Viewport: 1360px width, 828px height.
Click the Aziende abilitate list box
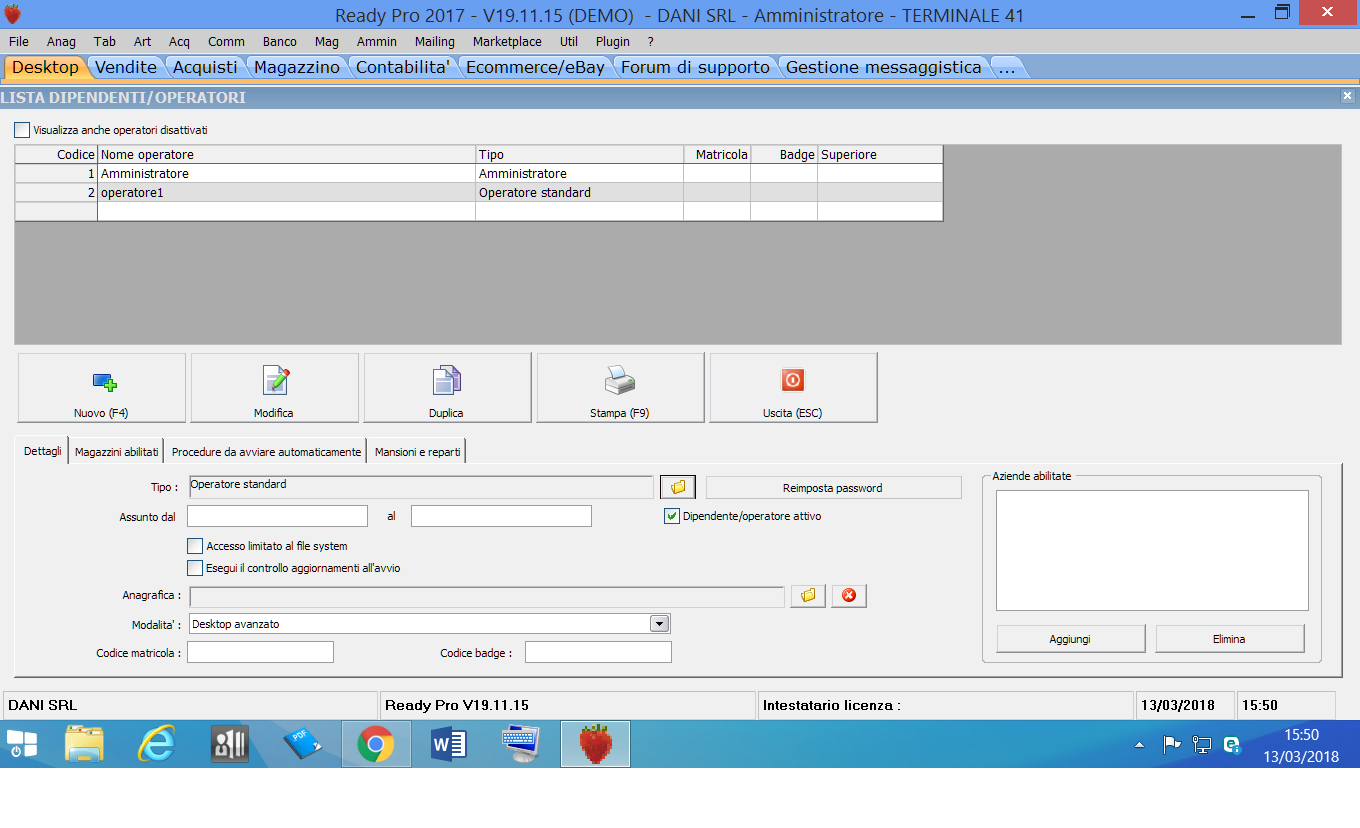click(1152, 550)
